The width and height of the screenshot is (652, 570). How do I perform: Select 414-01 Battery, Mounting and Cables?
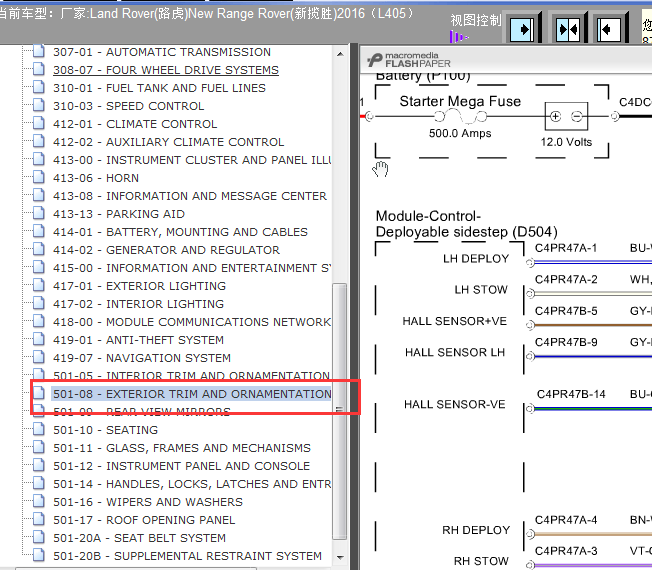(x=180, y=232)
